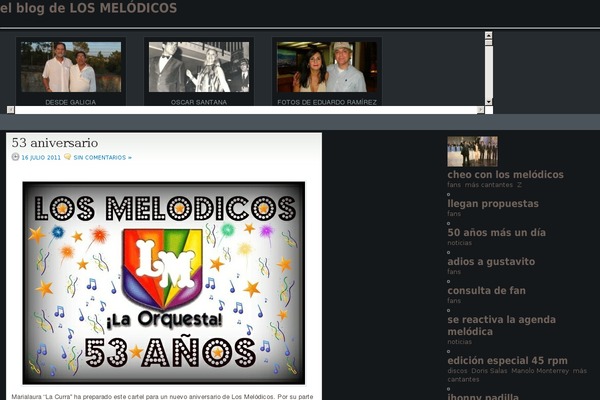Open the 'cheo con los melódicos' post
Viewport: 600px width, 400px height.
pos(505,175)
